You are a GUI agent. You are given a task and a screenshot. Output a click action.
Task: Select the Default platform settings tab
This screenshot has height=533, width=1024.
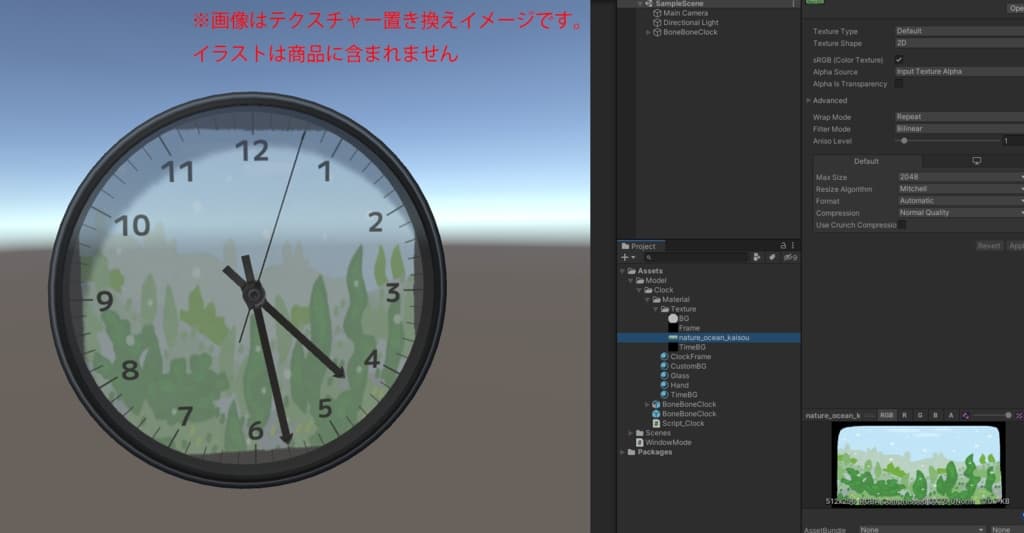pyautogui.click(x=866, y=161)
